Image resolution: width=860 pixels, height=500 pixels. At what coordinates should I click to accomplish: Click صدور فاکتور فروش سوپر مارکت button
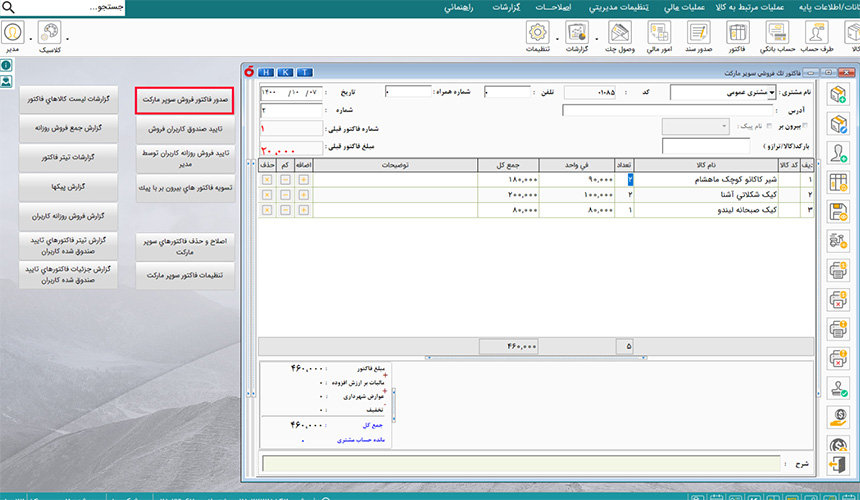pyautogui.click(x=185, y=100)
